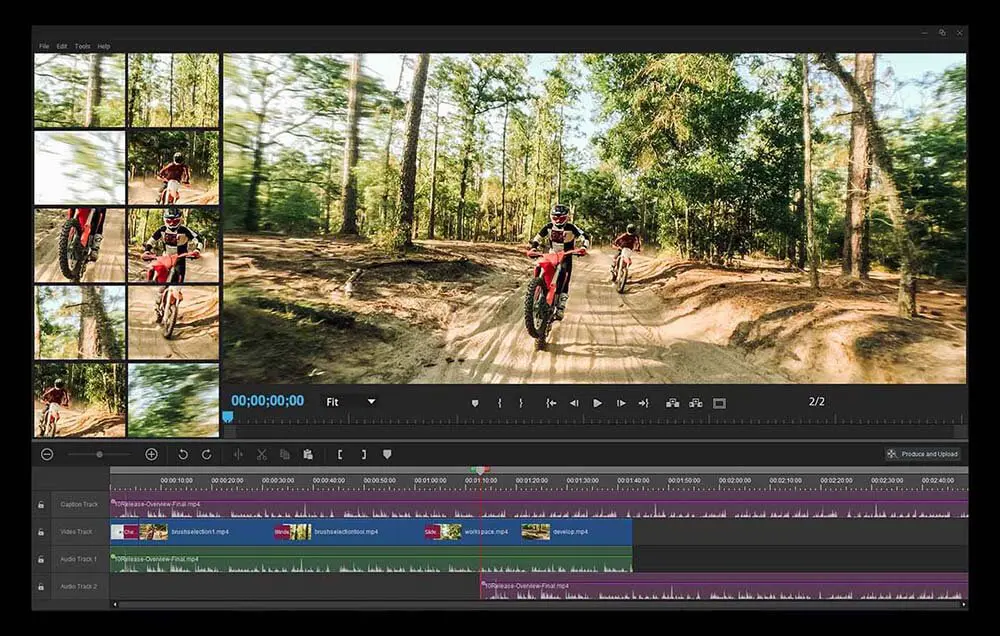Toggle lock on Audio Track 1

41,559
